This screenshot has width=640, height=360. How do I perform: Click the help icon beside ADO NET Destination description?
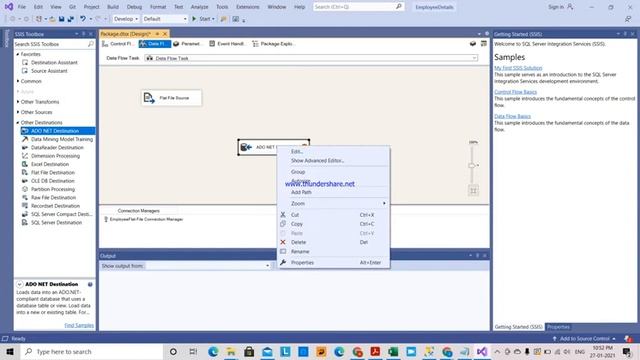click(90, 284)
